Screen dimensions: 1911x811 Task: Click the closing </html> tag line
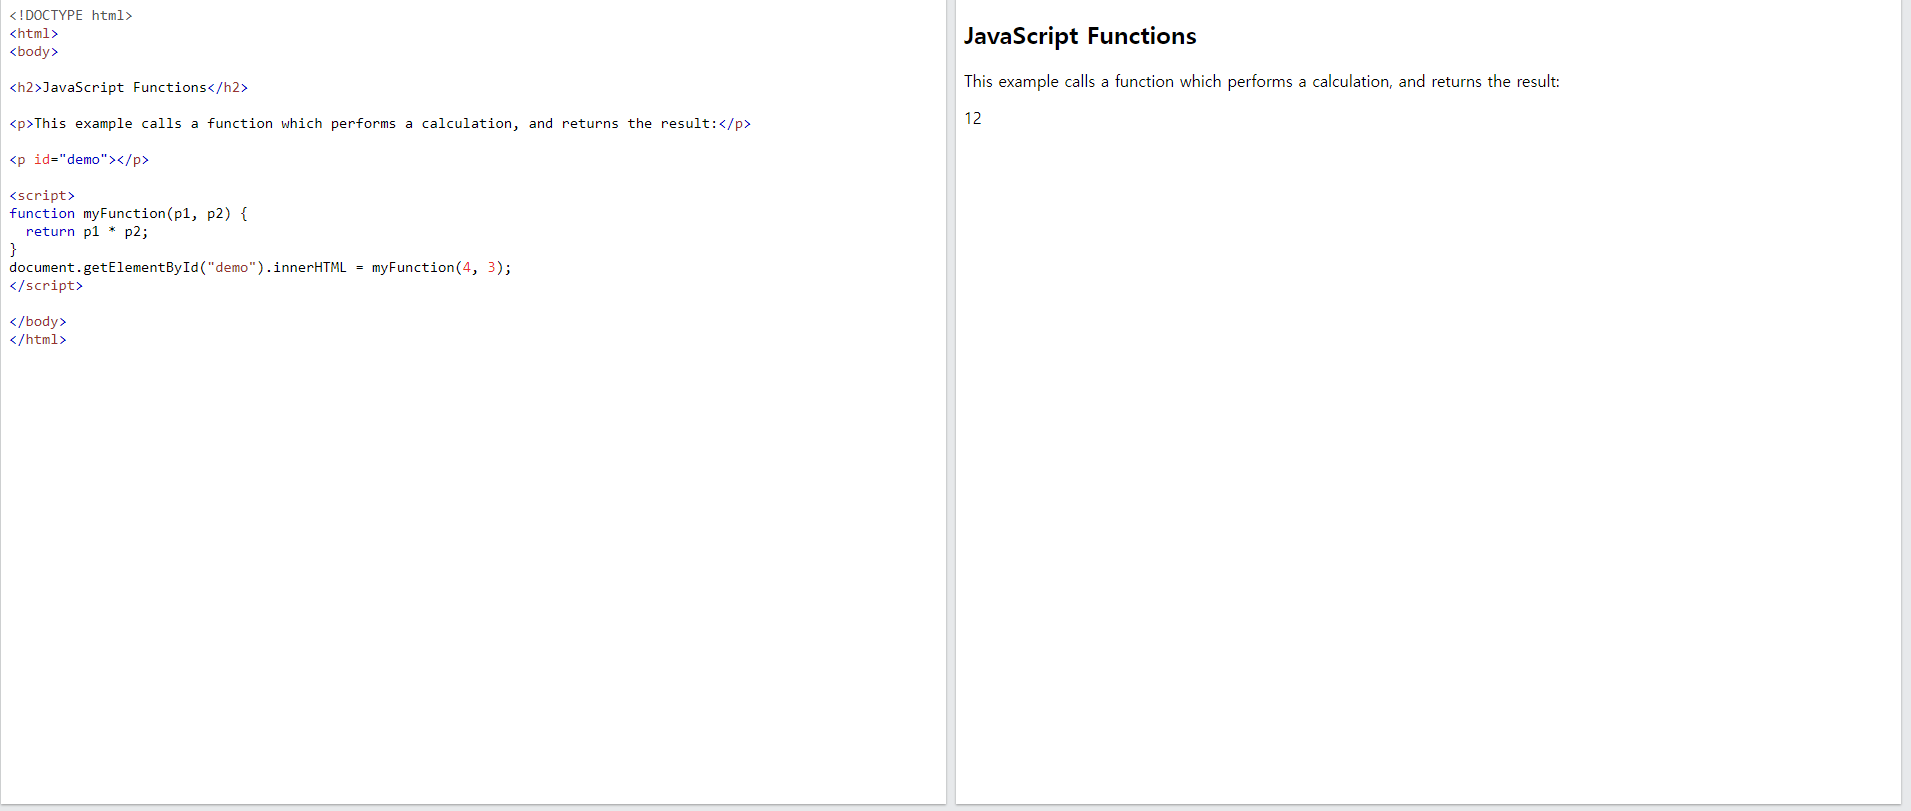click(x=38, y=339)
